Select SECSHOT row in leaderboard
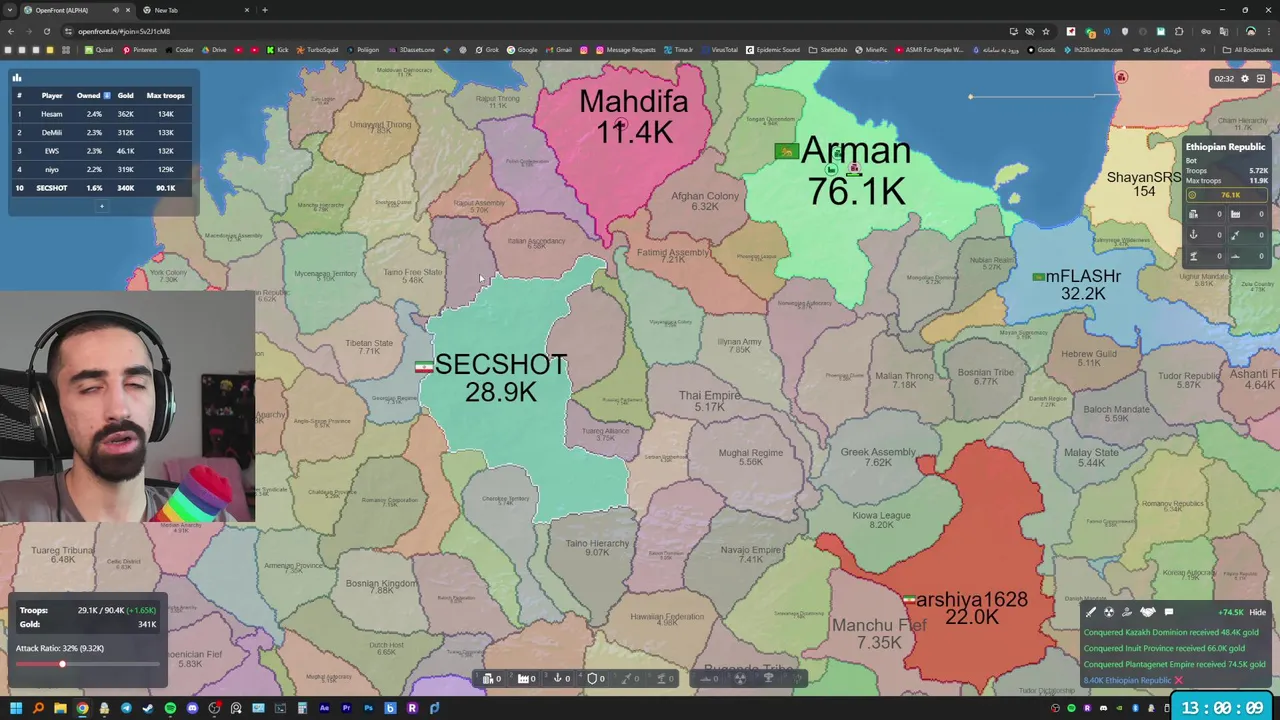 pos(102,188)
